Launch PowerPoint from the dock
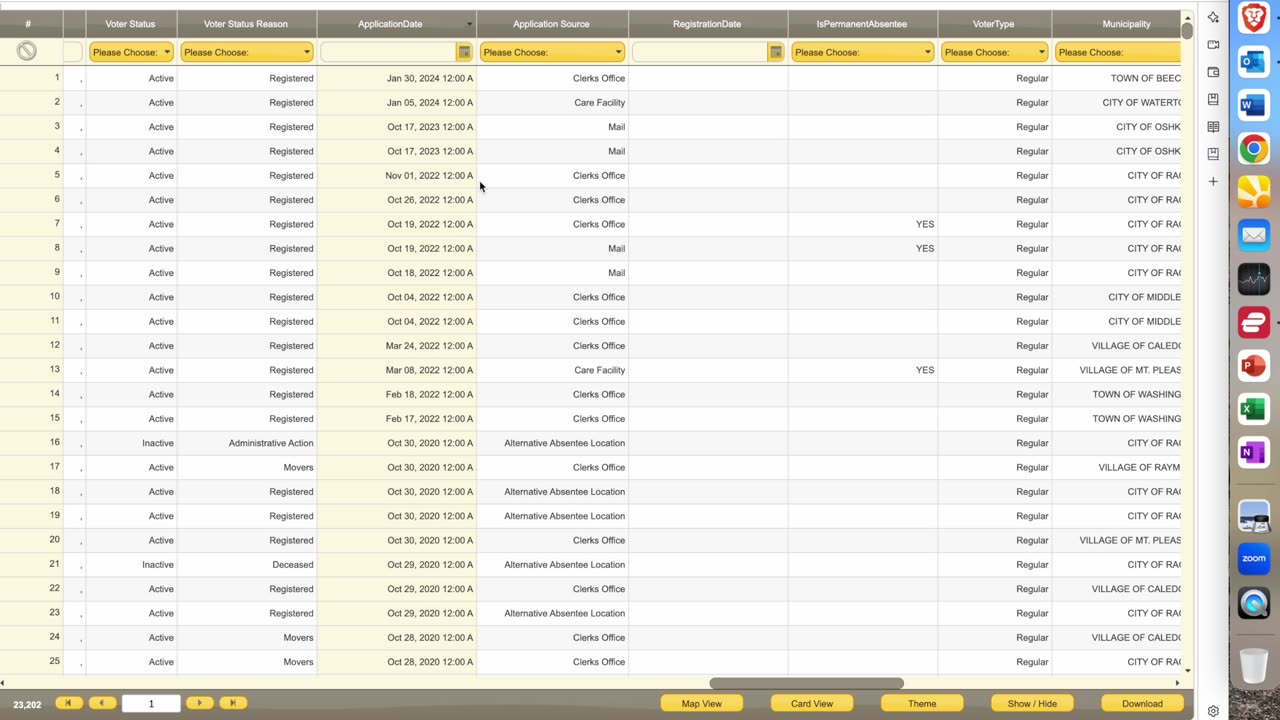The width and height of the screenshot is (1280, 720). [1254, 366]
